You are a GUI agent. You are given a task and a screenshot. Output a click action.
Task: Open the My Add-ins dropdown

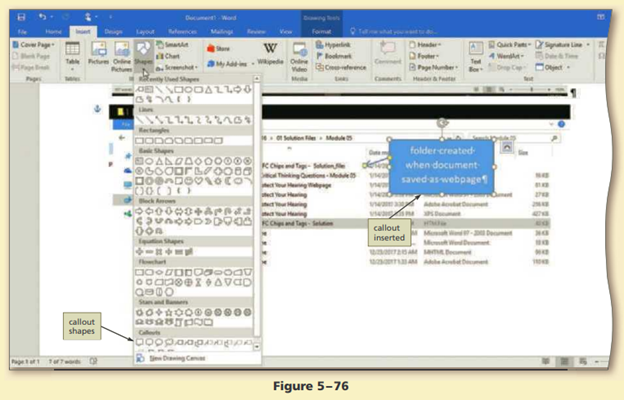230,64
